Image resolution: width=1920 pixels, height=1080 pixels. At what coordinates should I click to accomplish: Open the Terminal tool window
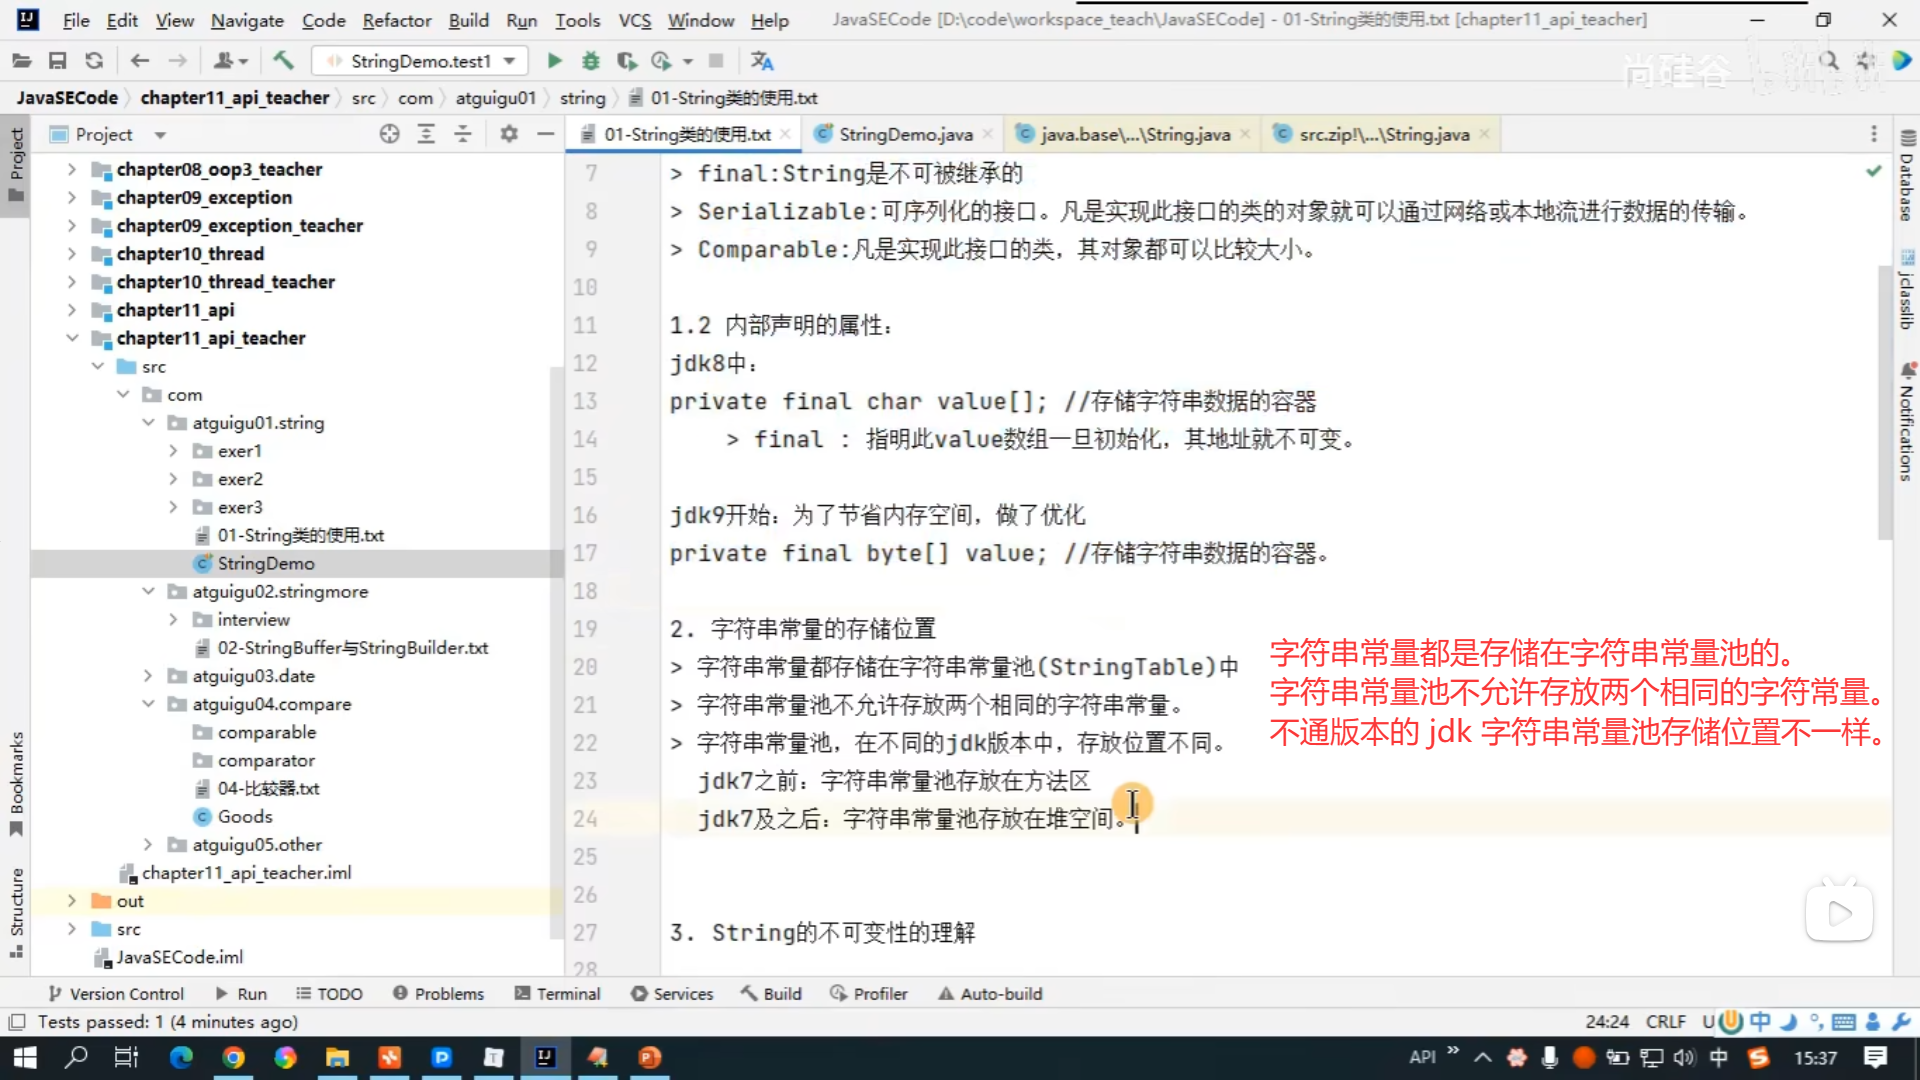point(557,993)
